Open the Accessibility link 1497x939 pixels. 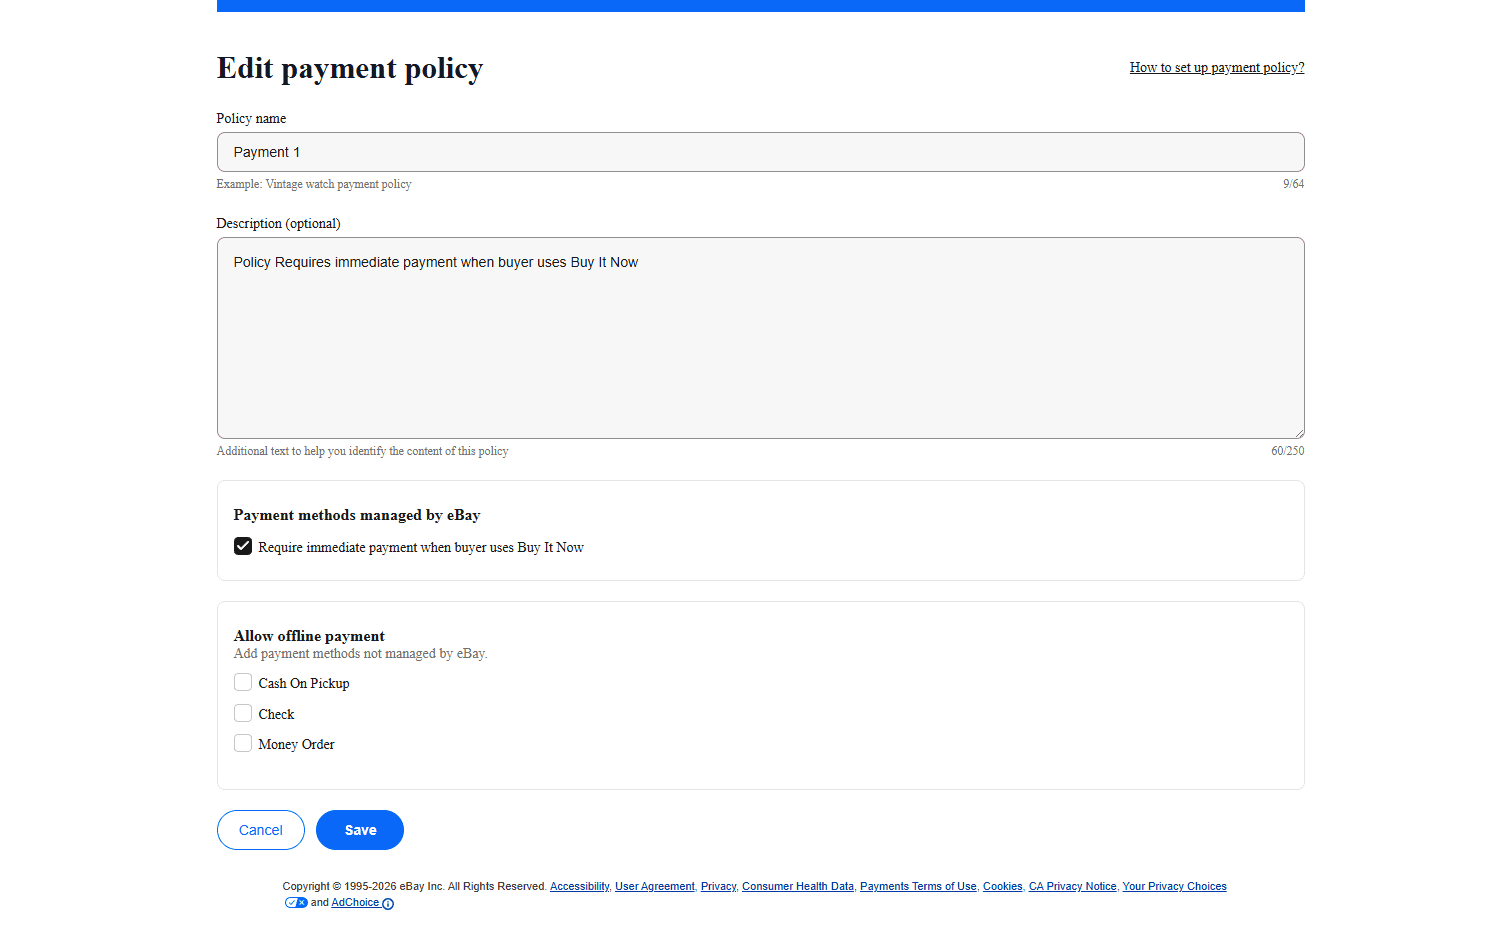tap(579, 886)
